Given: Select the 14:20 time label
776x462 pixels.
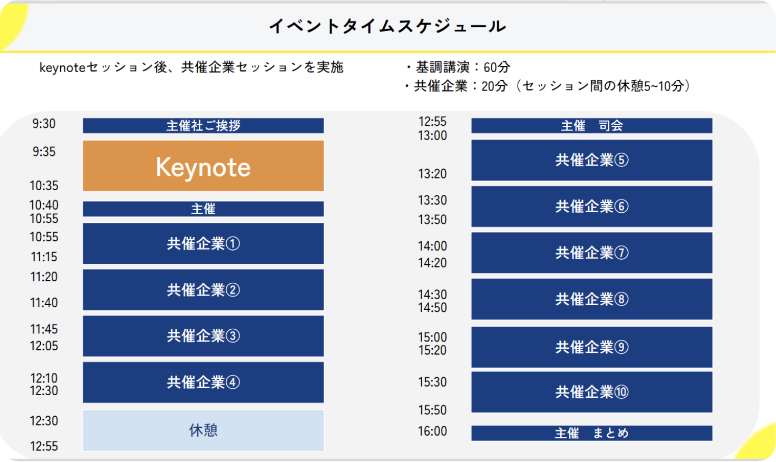Looking at the screenshot, I should [433, 263].
